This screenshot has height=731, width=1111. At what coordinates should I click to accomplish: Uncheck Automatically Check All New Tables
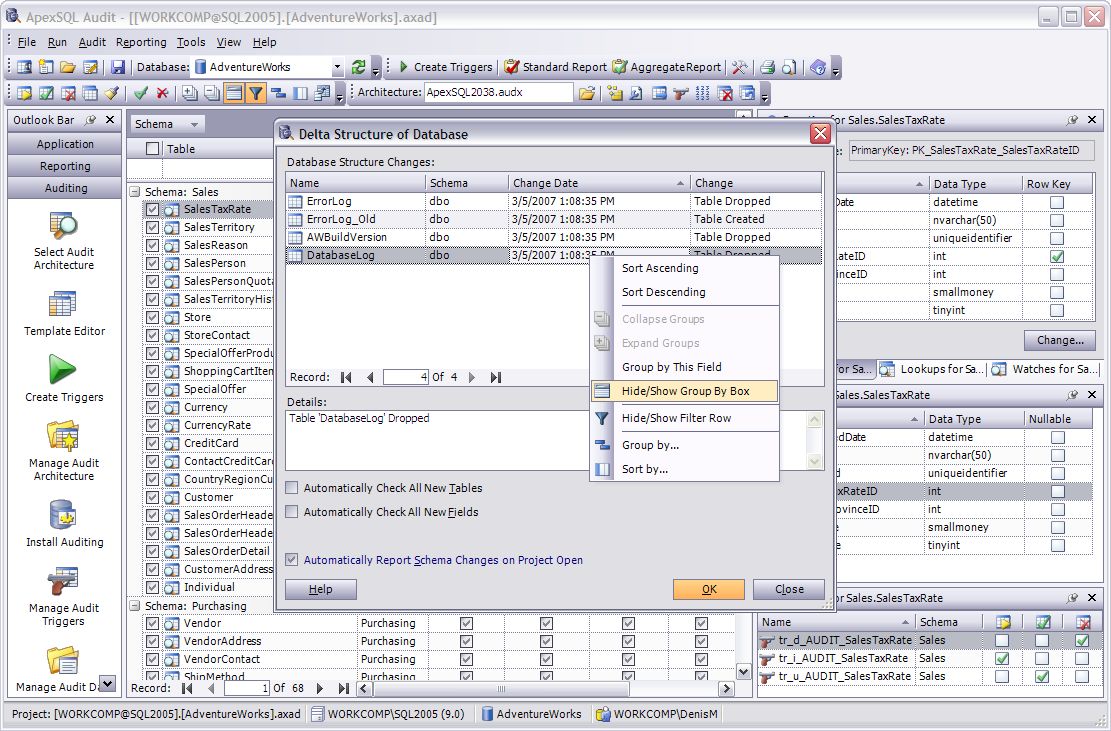click(294, 490)
